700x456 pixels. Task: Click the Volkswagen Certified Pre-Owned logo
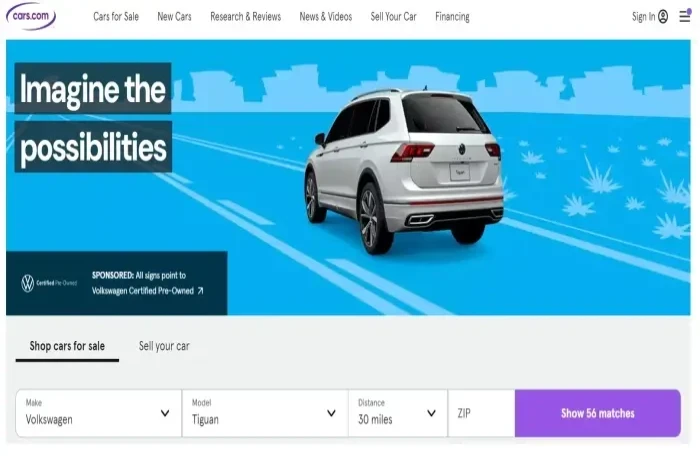coord(49,283)
